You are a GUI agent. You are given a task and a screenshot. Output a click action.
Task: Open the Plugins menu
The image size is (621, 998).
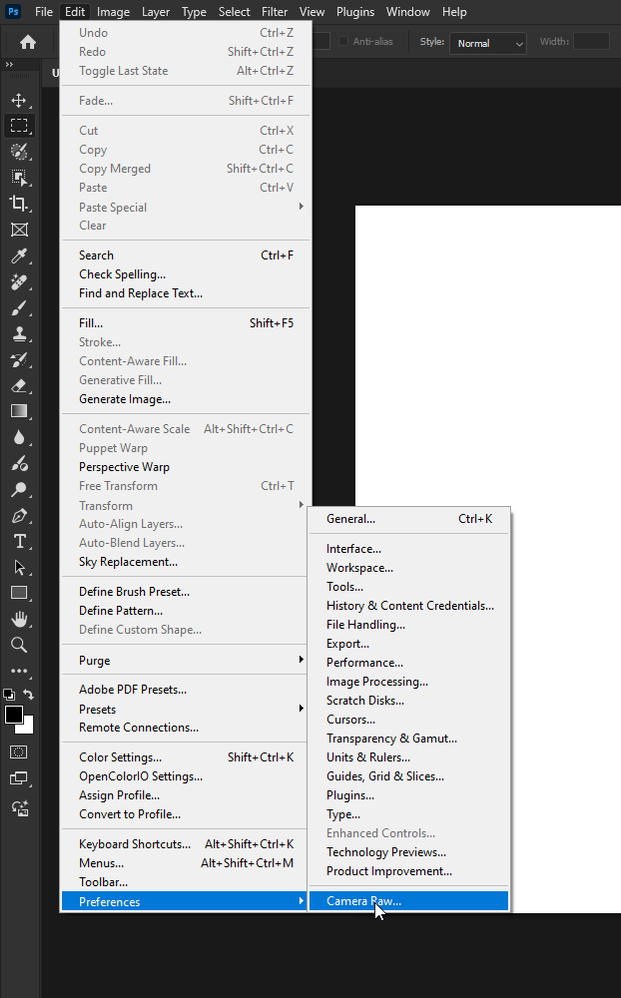point(355,11)
